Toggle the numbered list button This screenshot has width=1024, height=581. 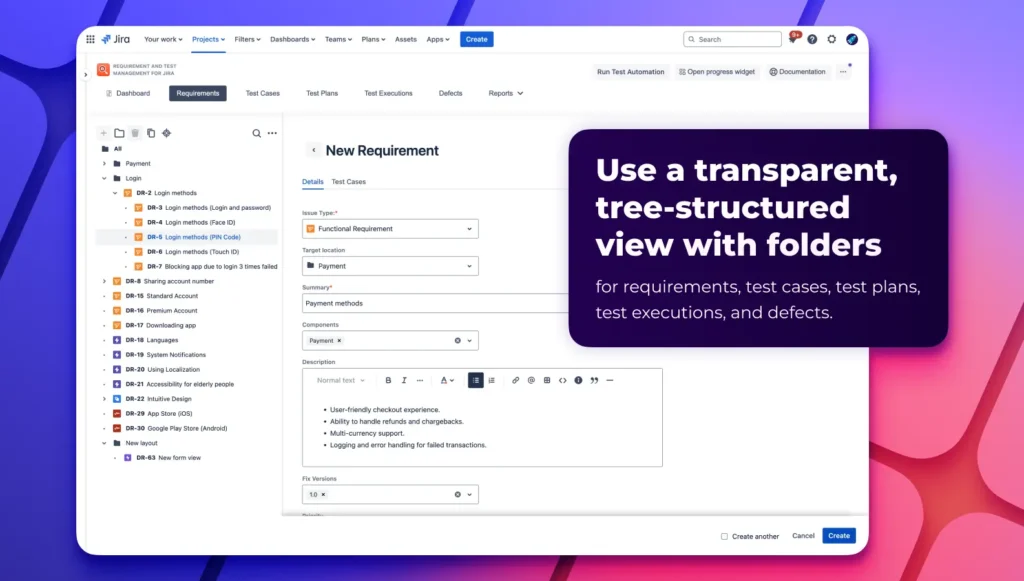pos(492,380)
